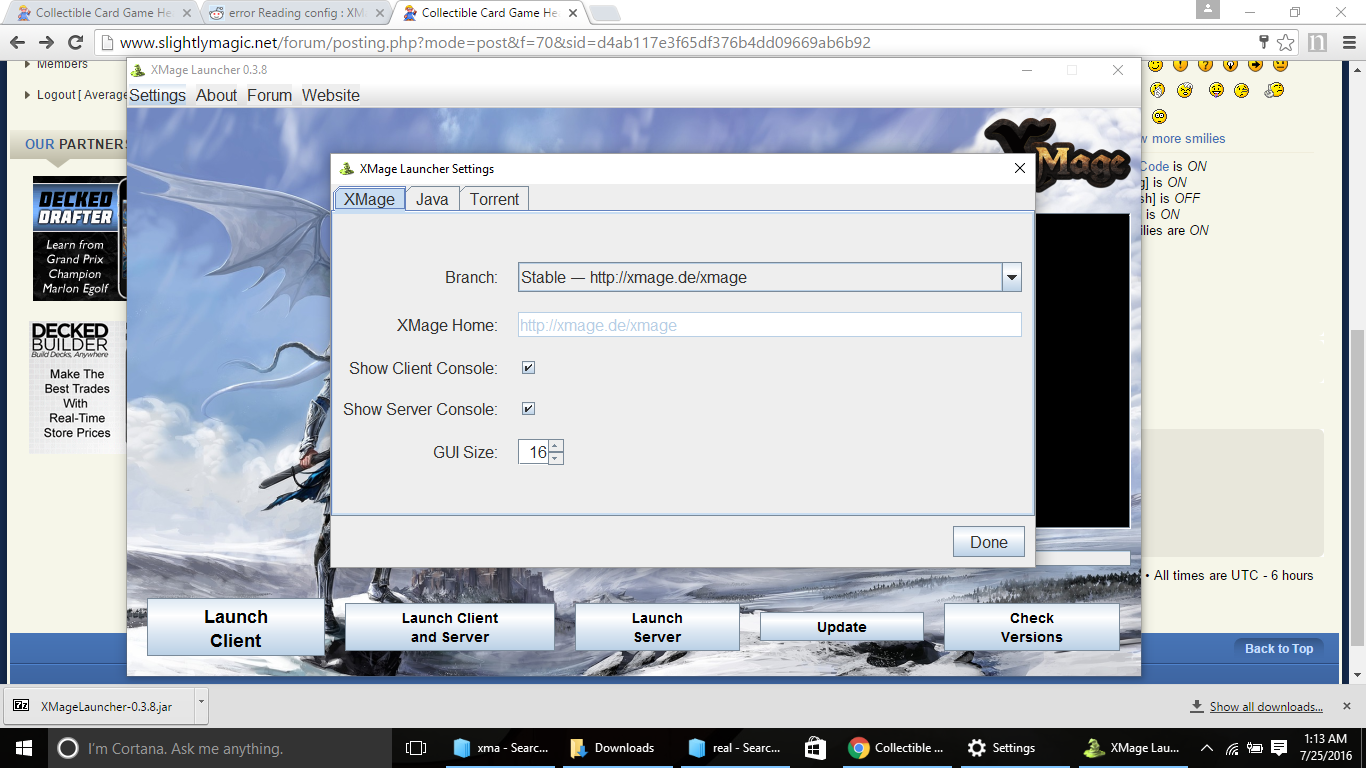Click the Back to Top button
Viewport: 1366px width, 768px height.
pyautogui.click(x=1279, y=649)
